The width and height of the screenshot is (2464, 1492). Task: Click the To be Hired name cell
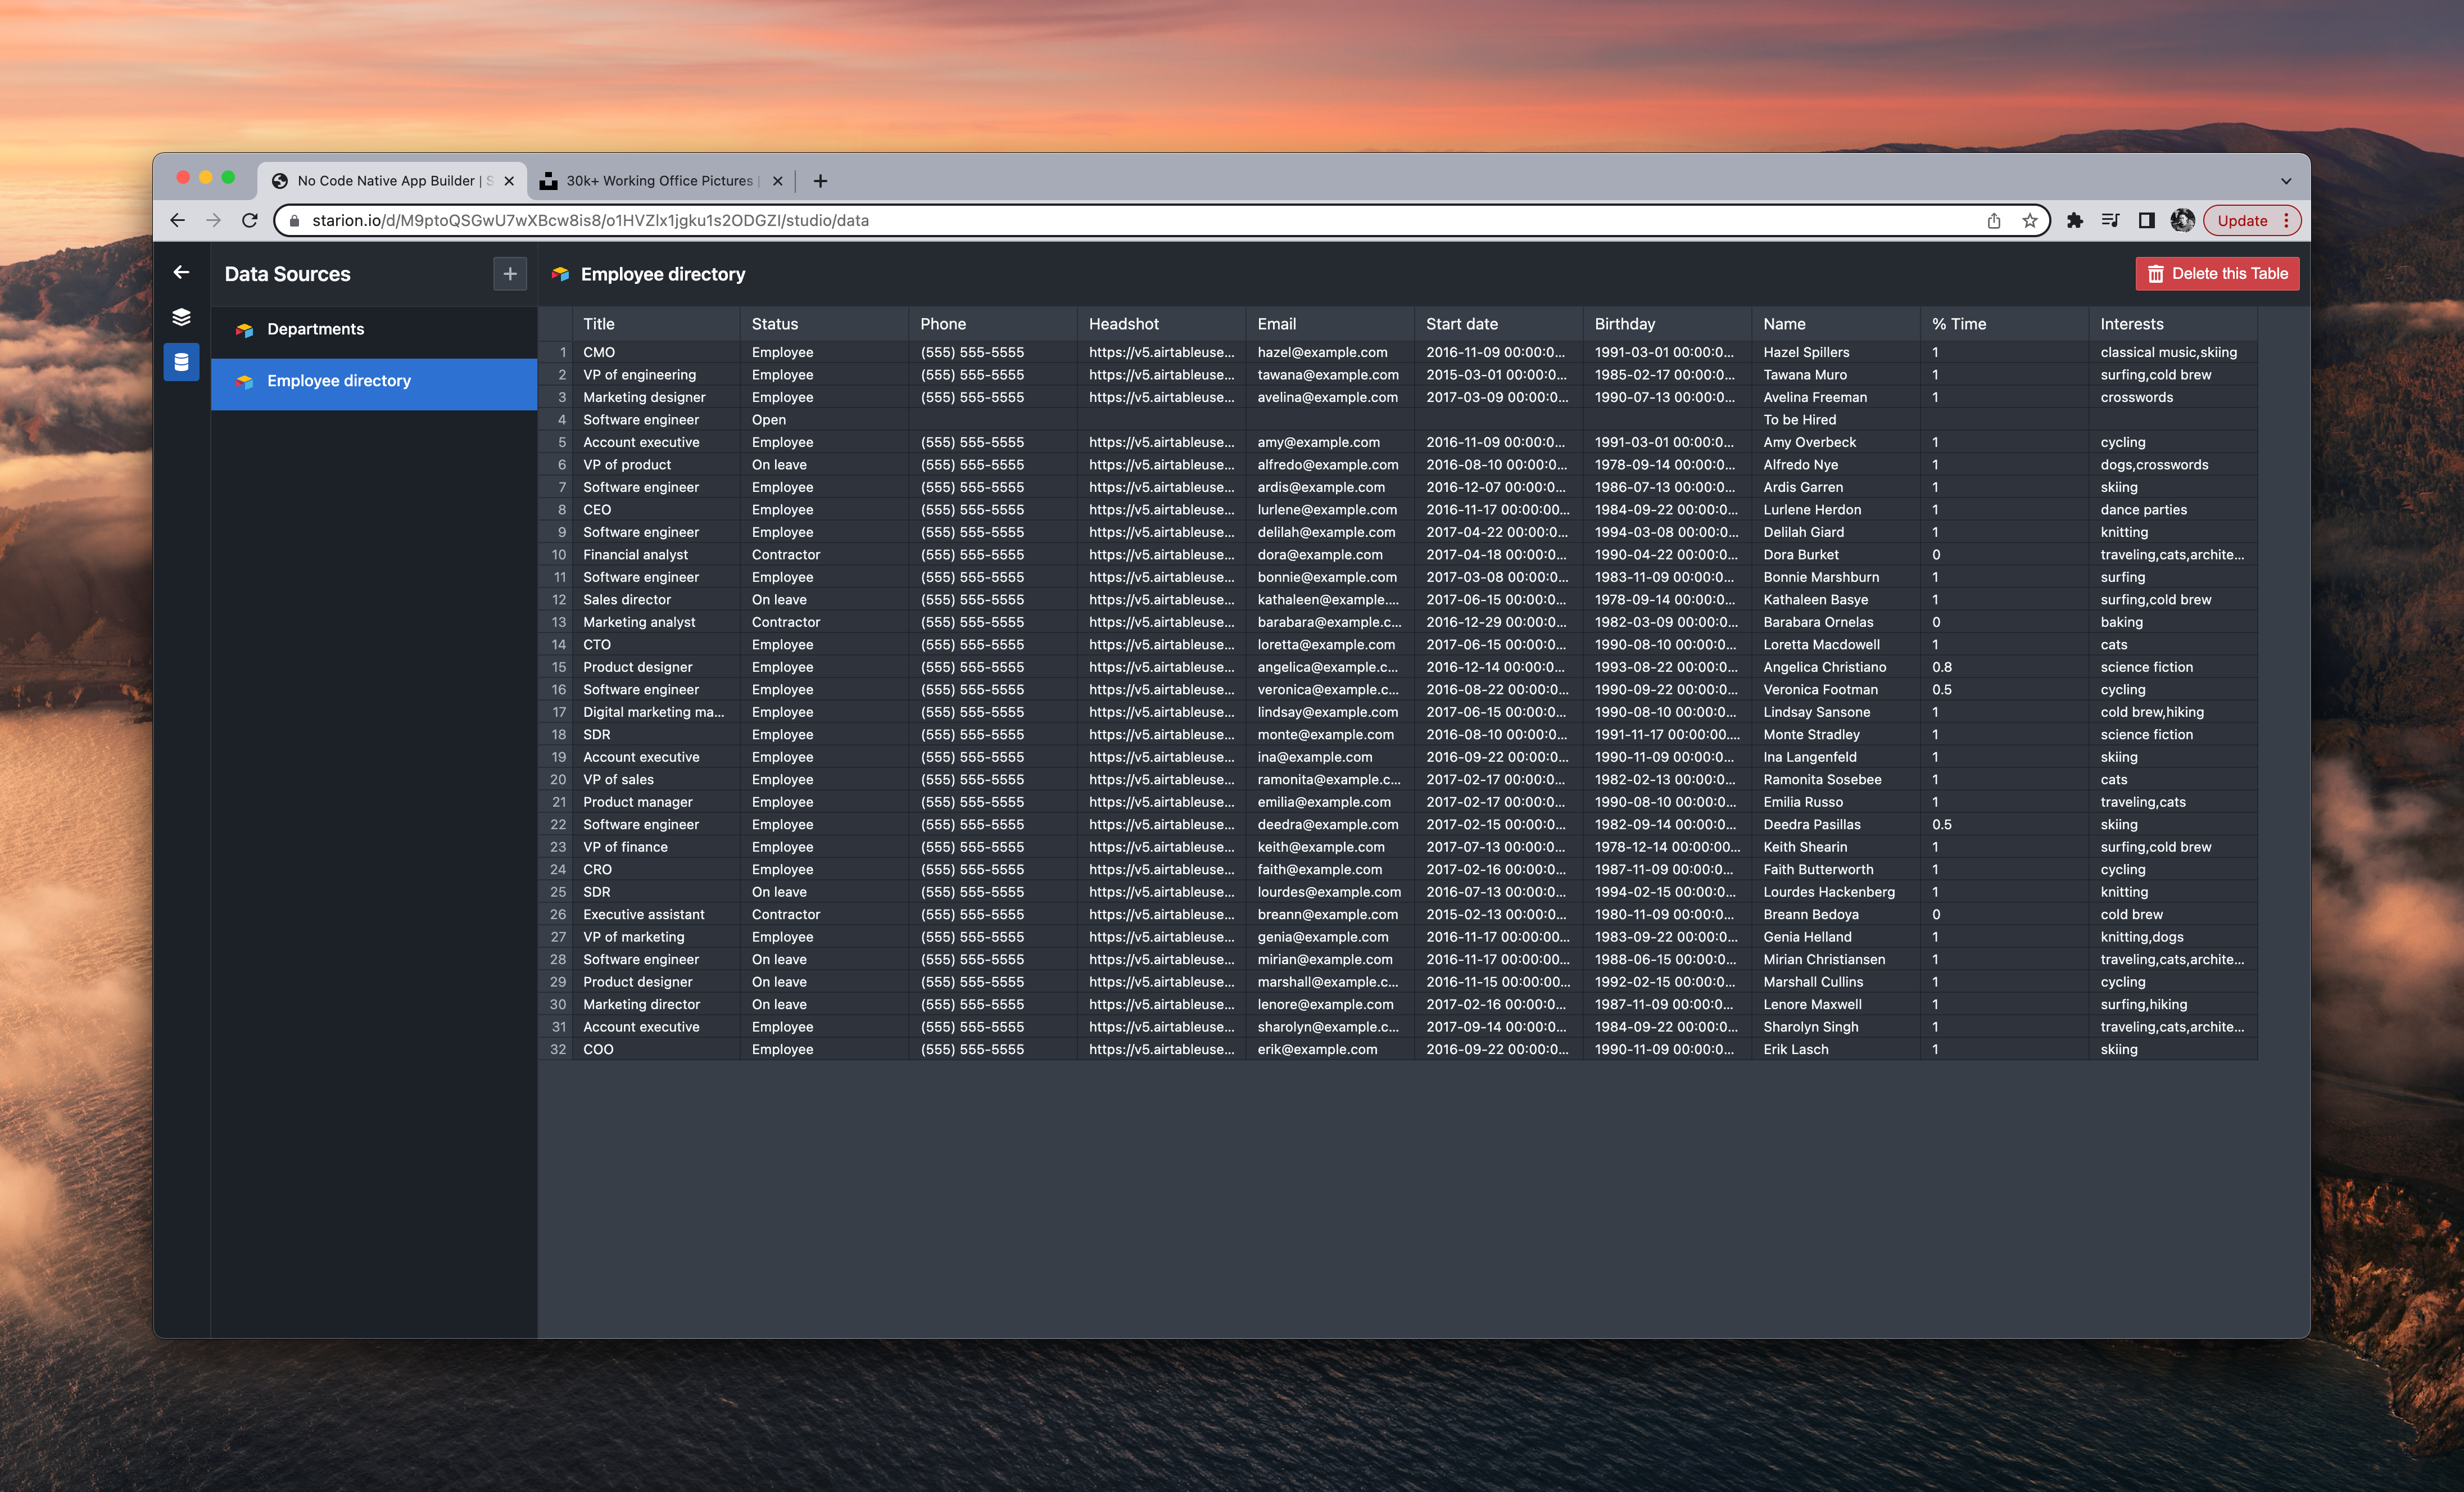1836,420
